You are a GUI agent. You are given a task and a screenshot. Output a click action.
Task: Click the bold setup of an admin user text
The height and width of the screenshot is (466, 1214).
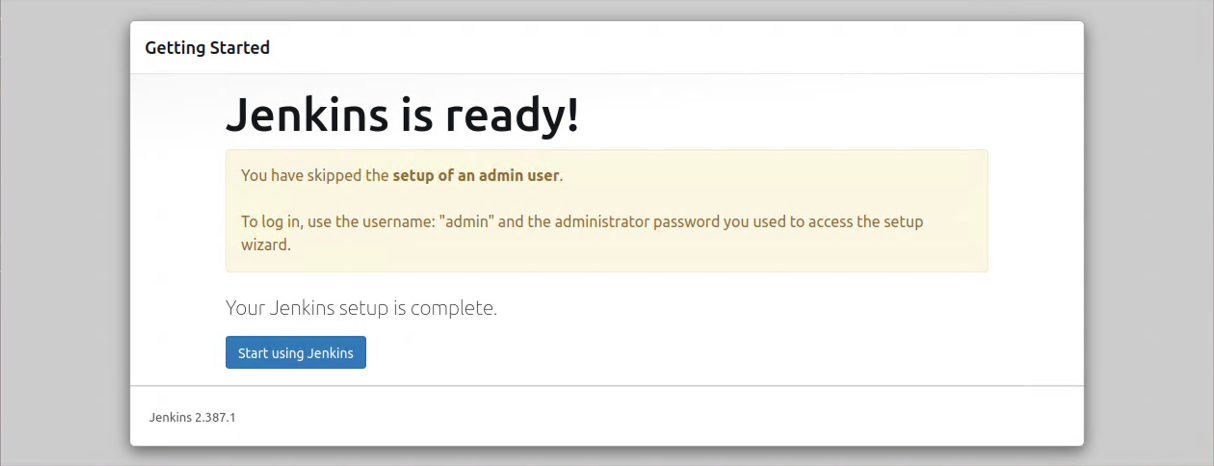476,176
